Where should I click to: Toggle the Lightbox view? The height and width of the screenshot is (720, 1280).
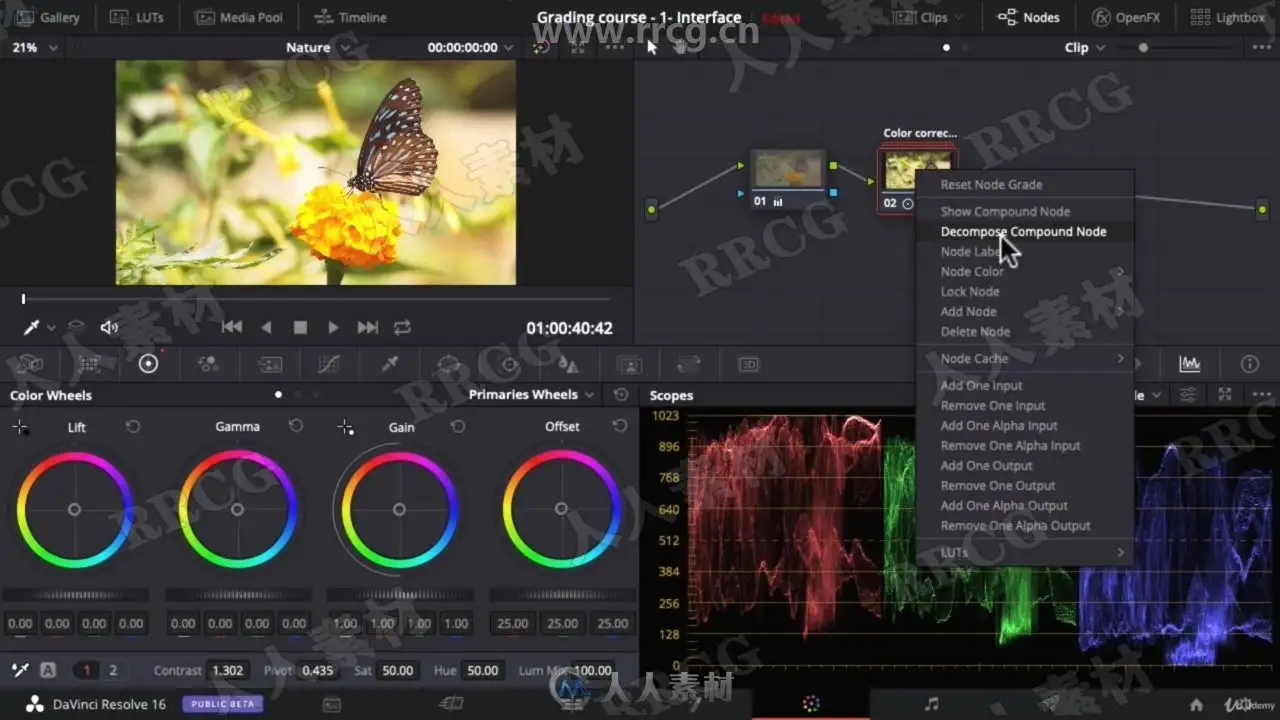tap(1228, 17)
